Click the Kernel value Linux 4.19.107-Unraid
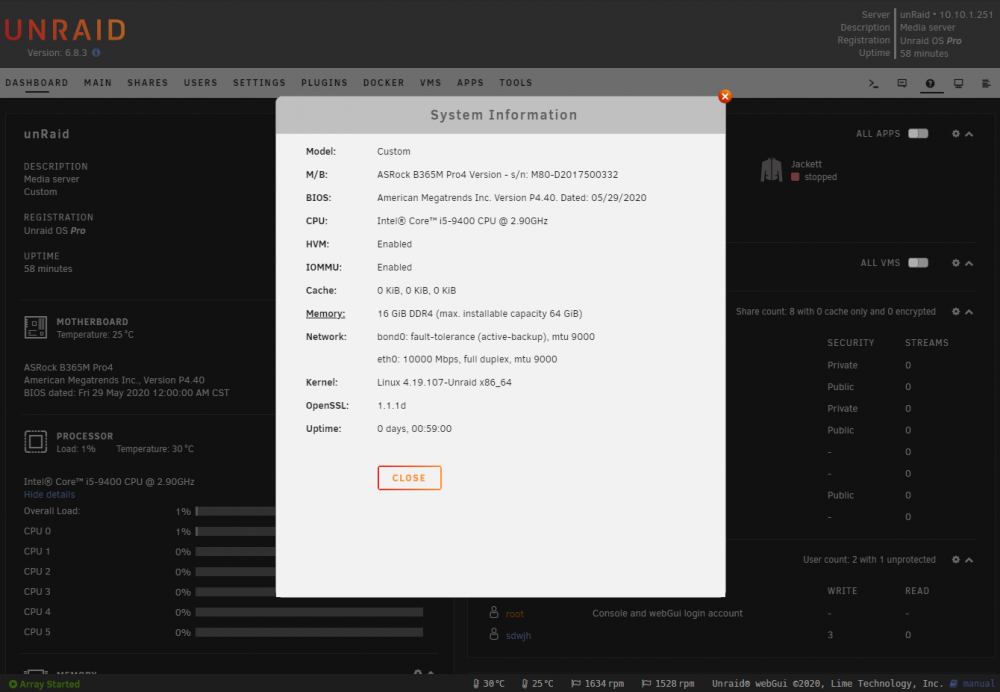 [x=444, y=382]
